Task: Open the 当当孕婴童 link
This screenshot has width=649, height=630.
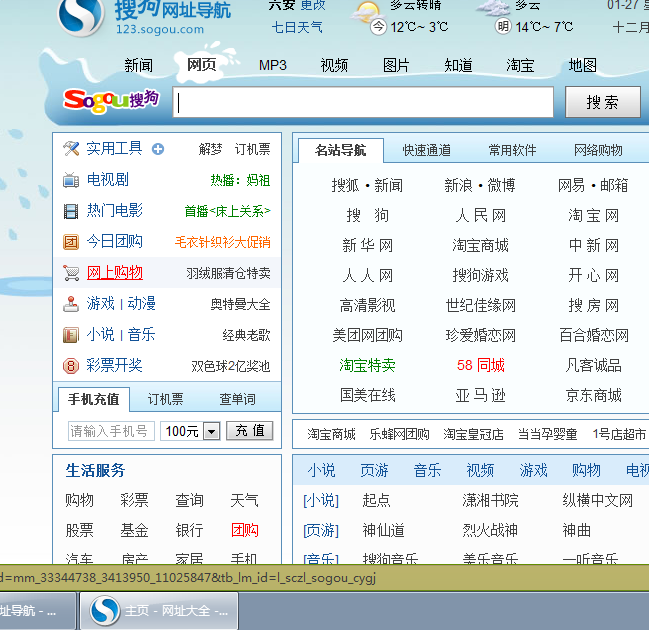Action: (547, 435)
